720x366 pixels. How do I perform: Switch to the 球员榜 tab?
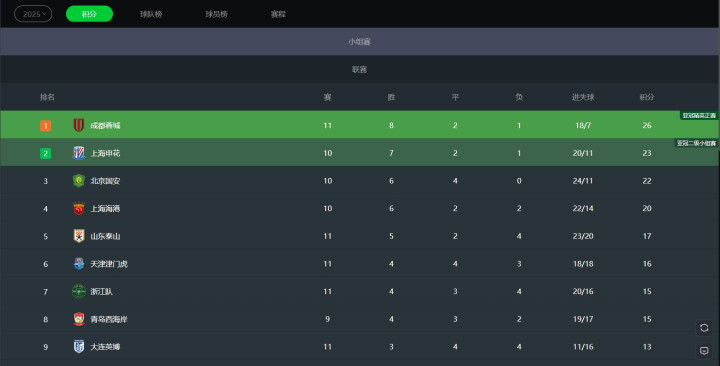coord(216,14)
